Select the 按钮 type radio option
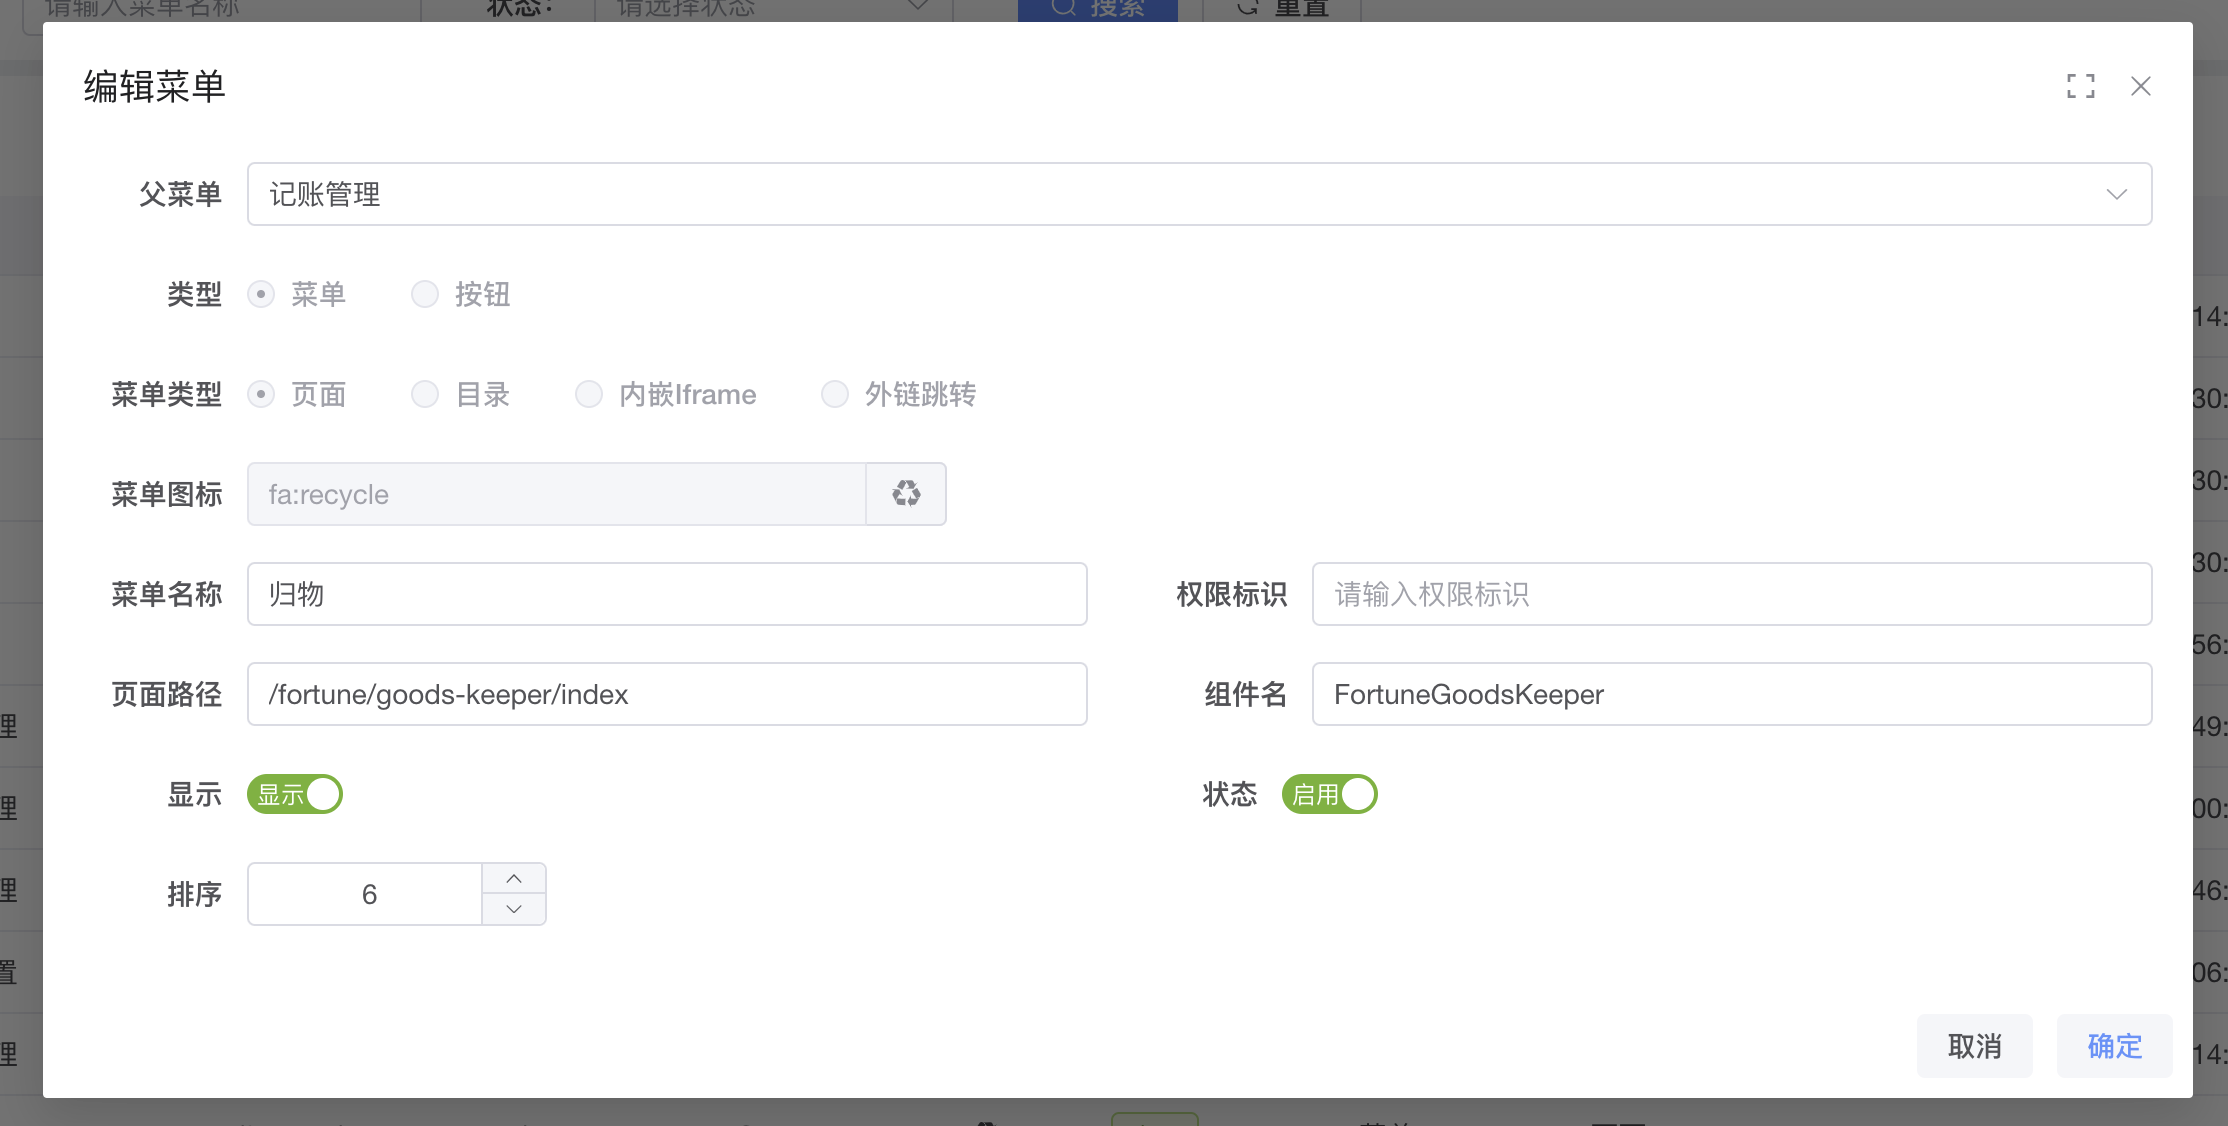Image resolution: width=2228 pixels, height=1126 pixels. click(x=425, y=294)
